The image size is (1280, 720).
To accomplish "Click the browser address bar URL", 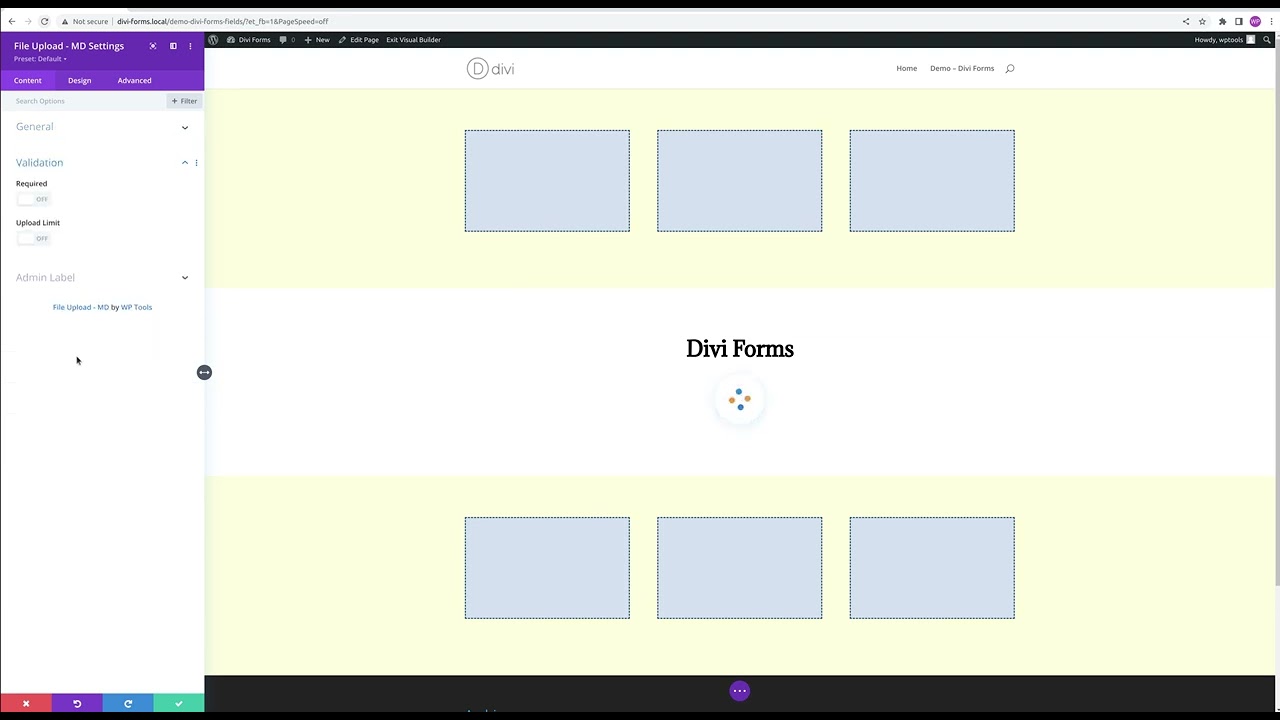I will pyautogui.click(x=222, y=21).
